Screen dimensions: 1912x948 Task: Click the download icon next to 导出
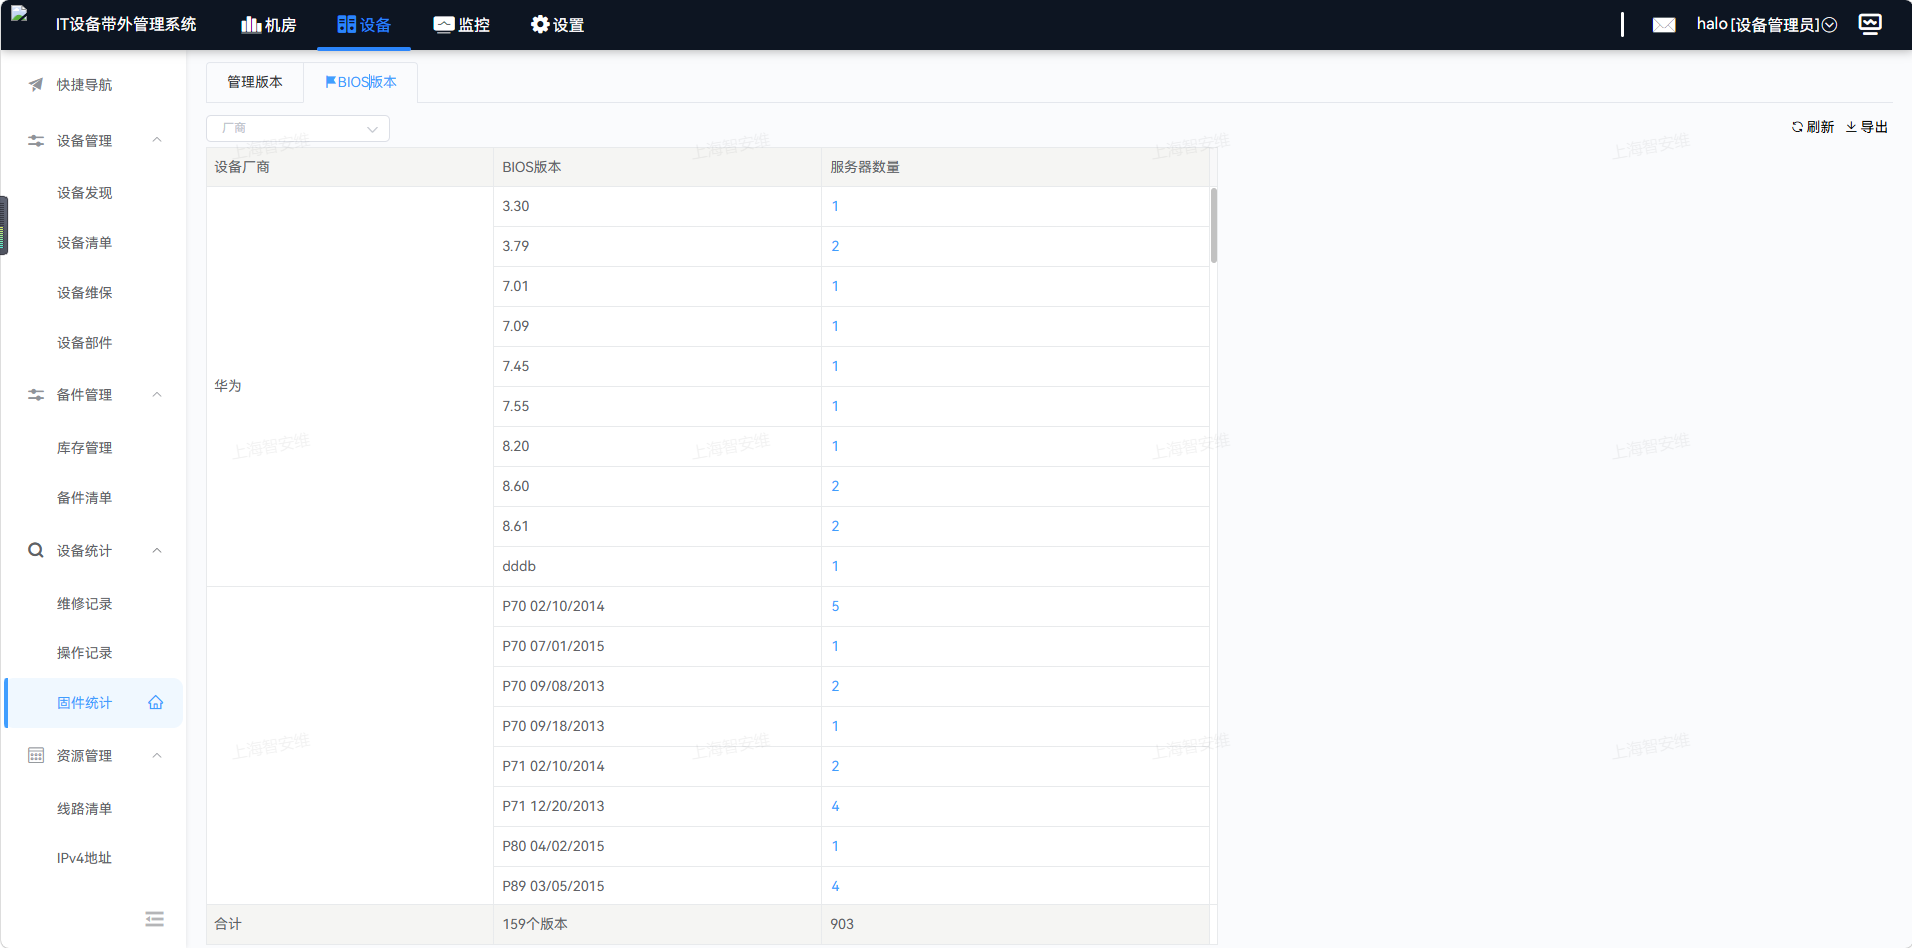click(x=1851, y=127)
